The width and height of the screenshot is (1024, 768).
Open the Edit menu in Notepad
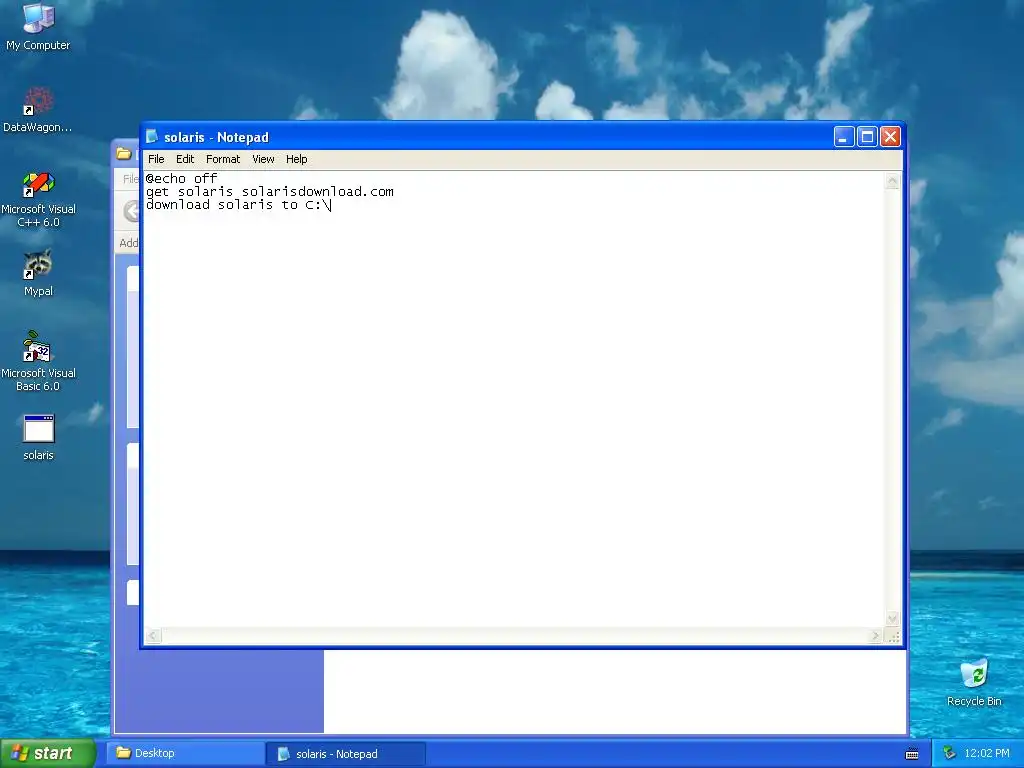(185, 159)
